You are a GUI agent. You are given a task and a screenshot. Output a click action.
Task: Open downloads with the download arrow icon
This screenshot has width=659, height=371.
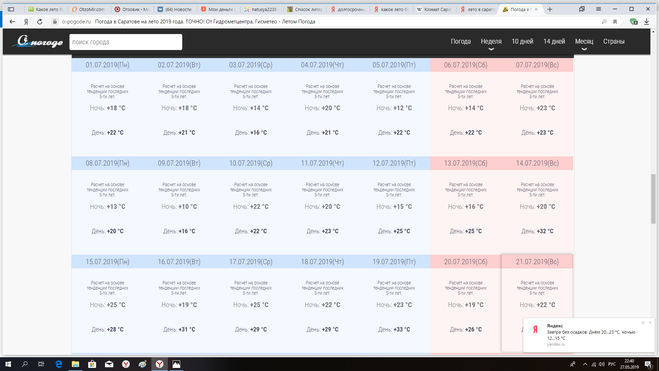[647, 22]
